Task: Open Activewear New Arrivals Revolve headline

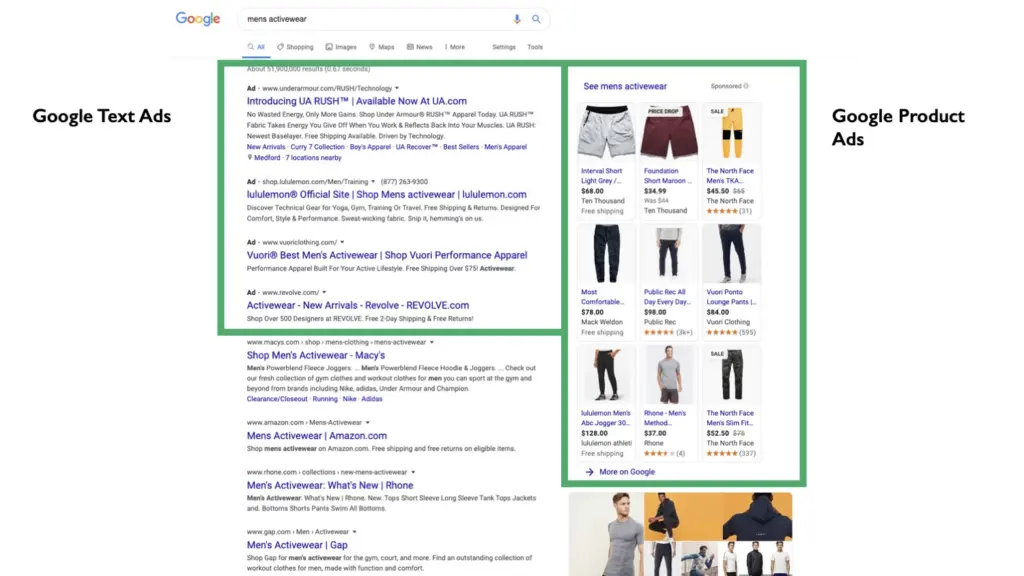Action: click(x=358, y=306)
